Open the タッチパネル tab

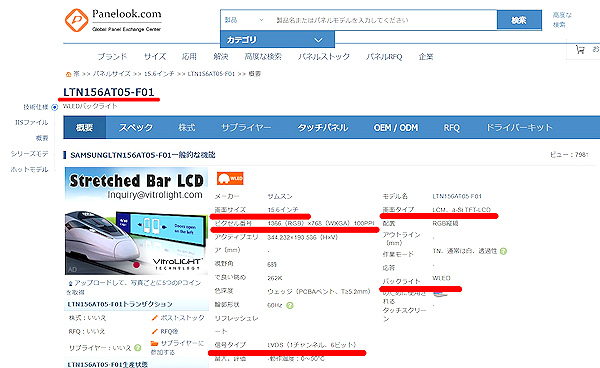(x=323, y=127)
